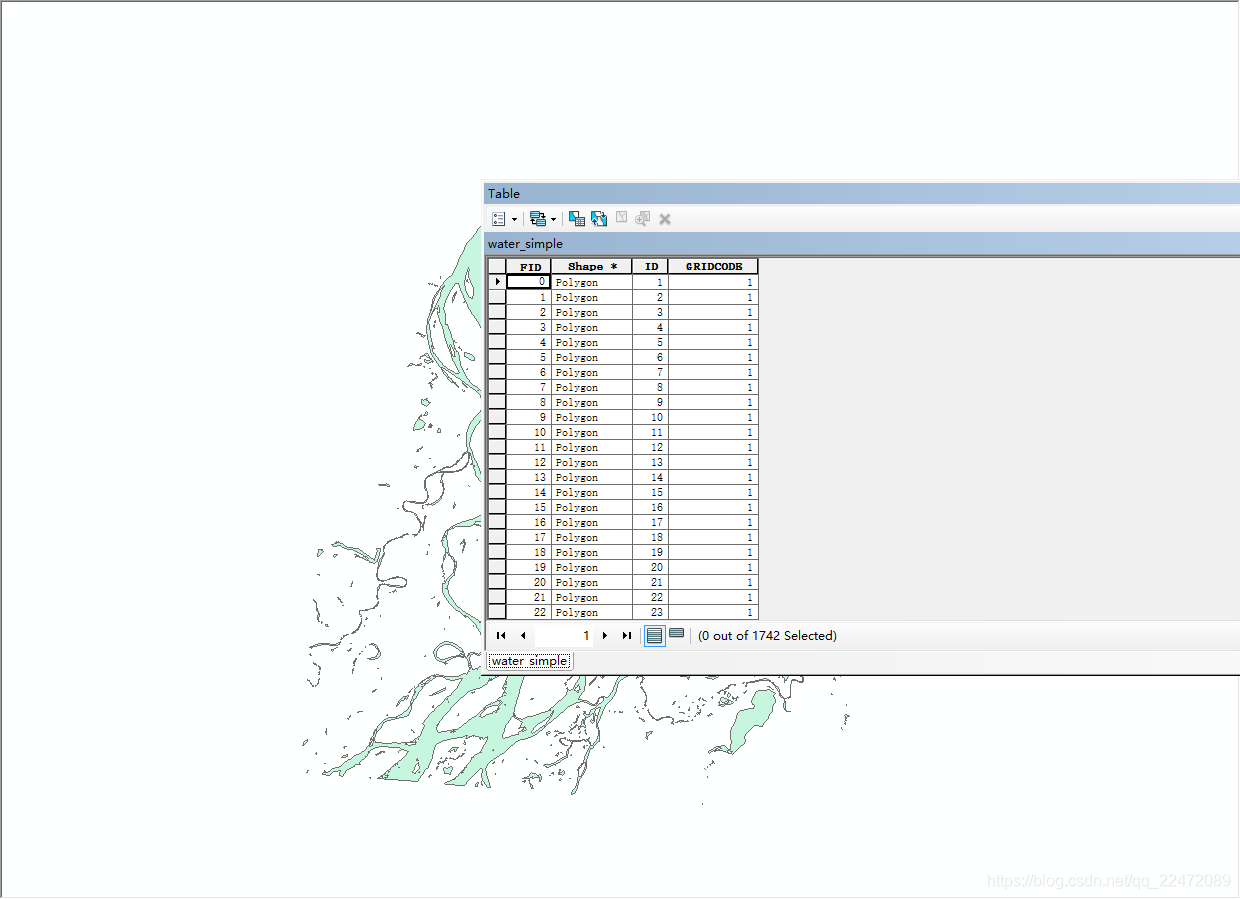The width and height of the screenshot is (1240, 899).
Task: Go to the first record
Action: coord(501,635)
